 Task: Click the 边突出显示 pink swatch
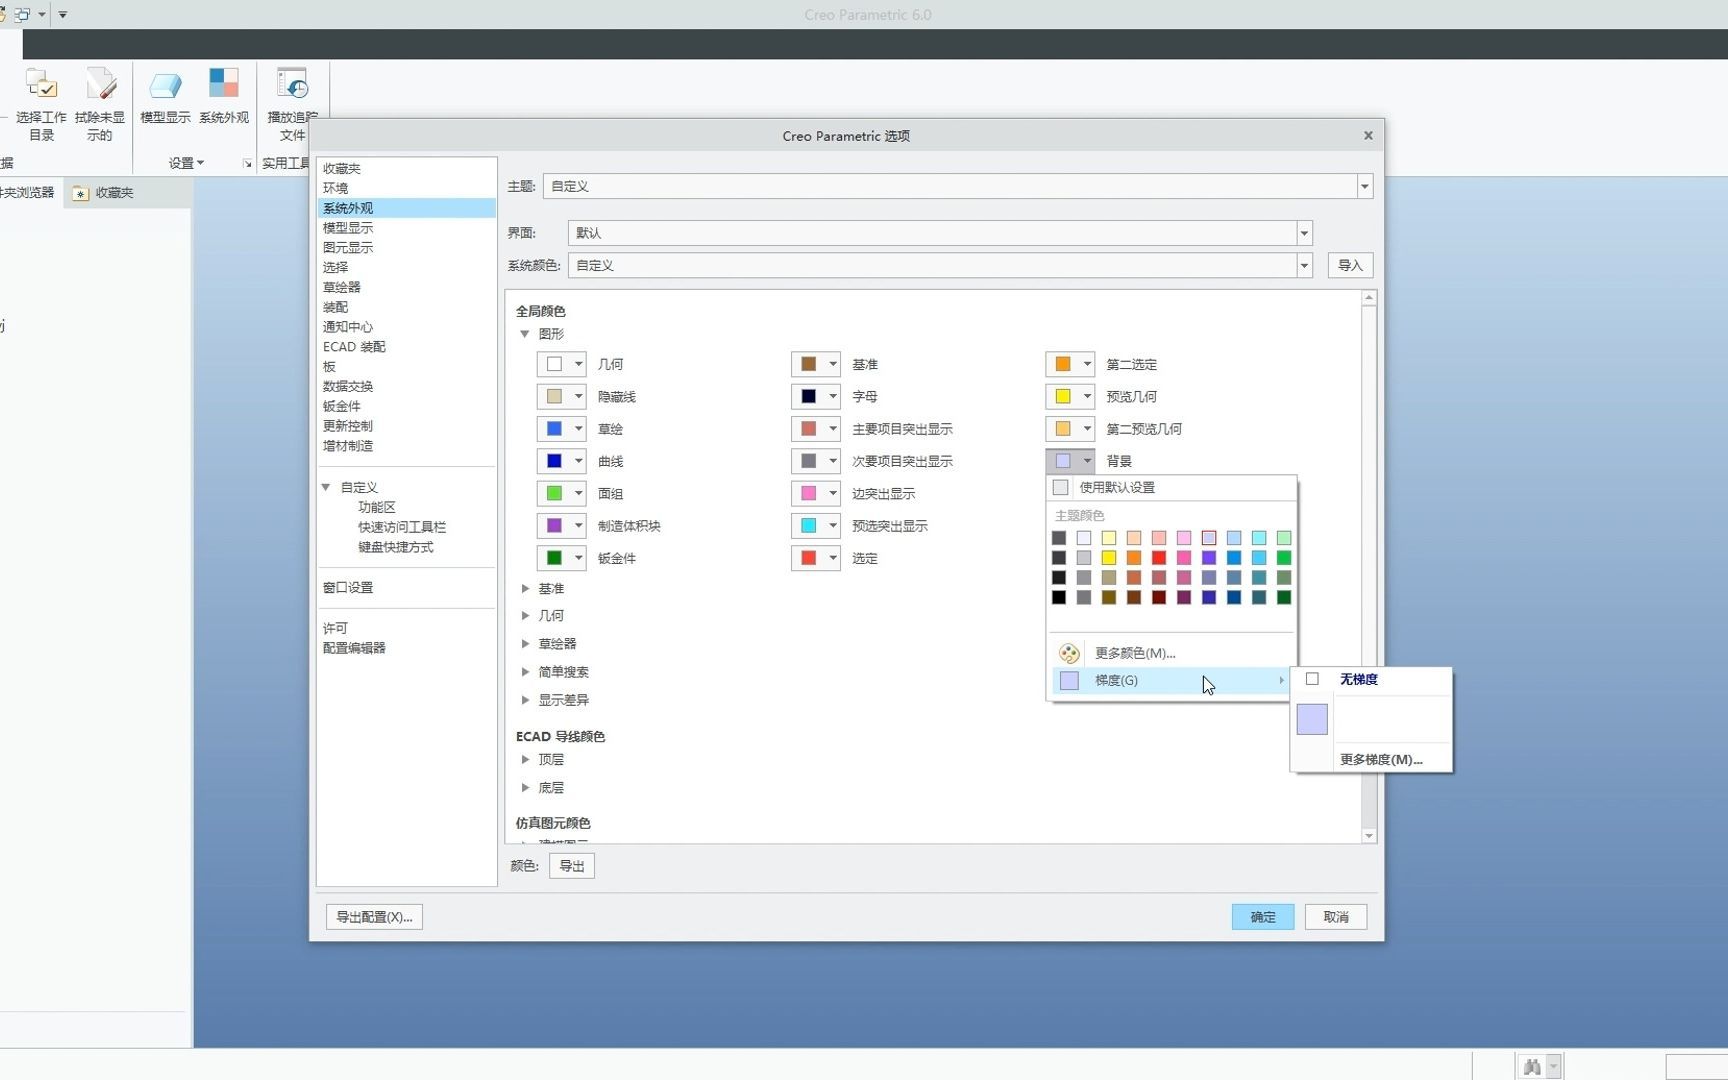pyautogui.click(x=808, y=493)
